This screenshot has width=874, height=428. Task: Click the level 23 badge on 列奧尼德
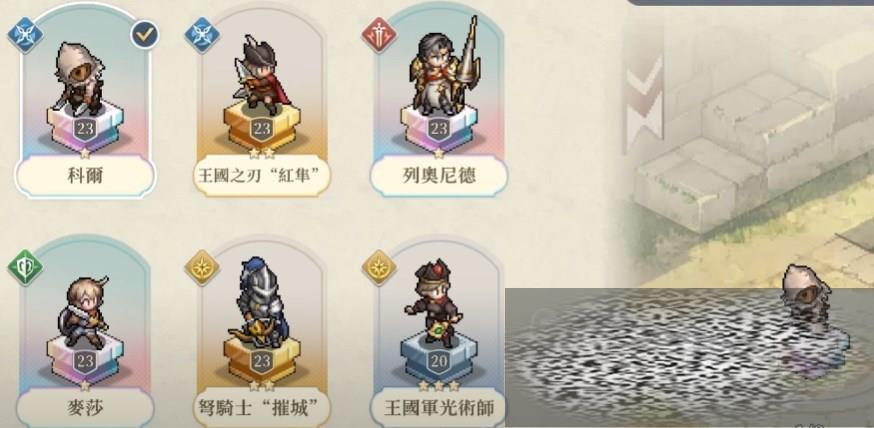[x=439, y=129]
